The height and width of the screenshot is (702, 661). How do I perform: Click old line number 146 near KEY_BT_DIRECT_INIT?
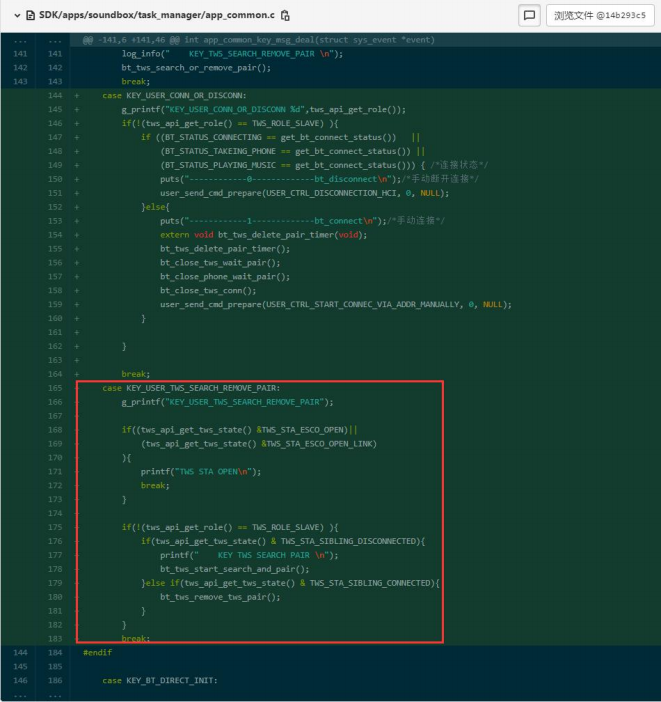pos(20,680)
